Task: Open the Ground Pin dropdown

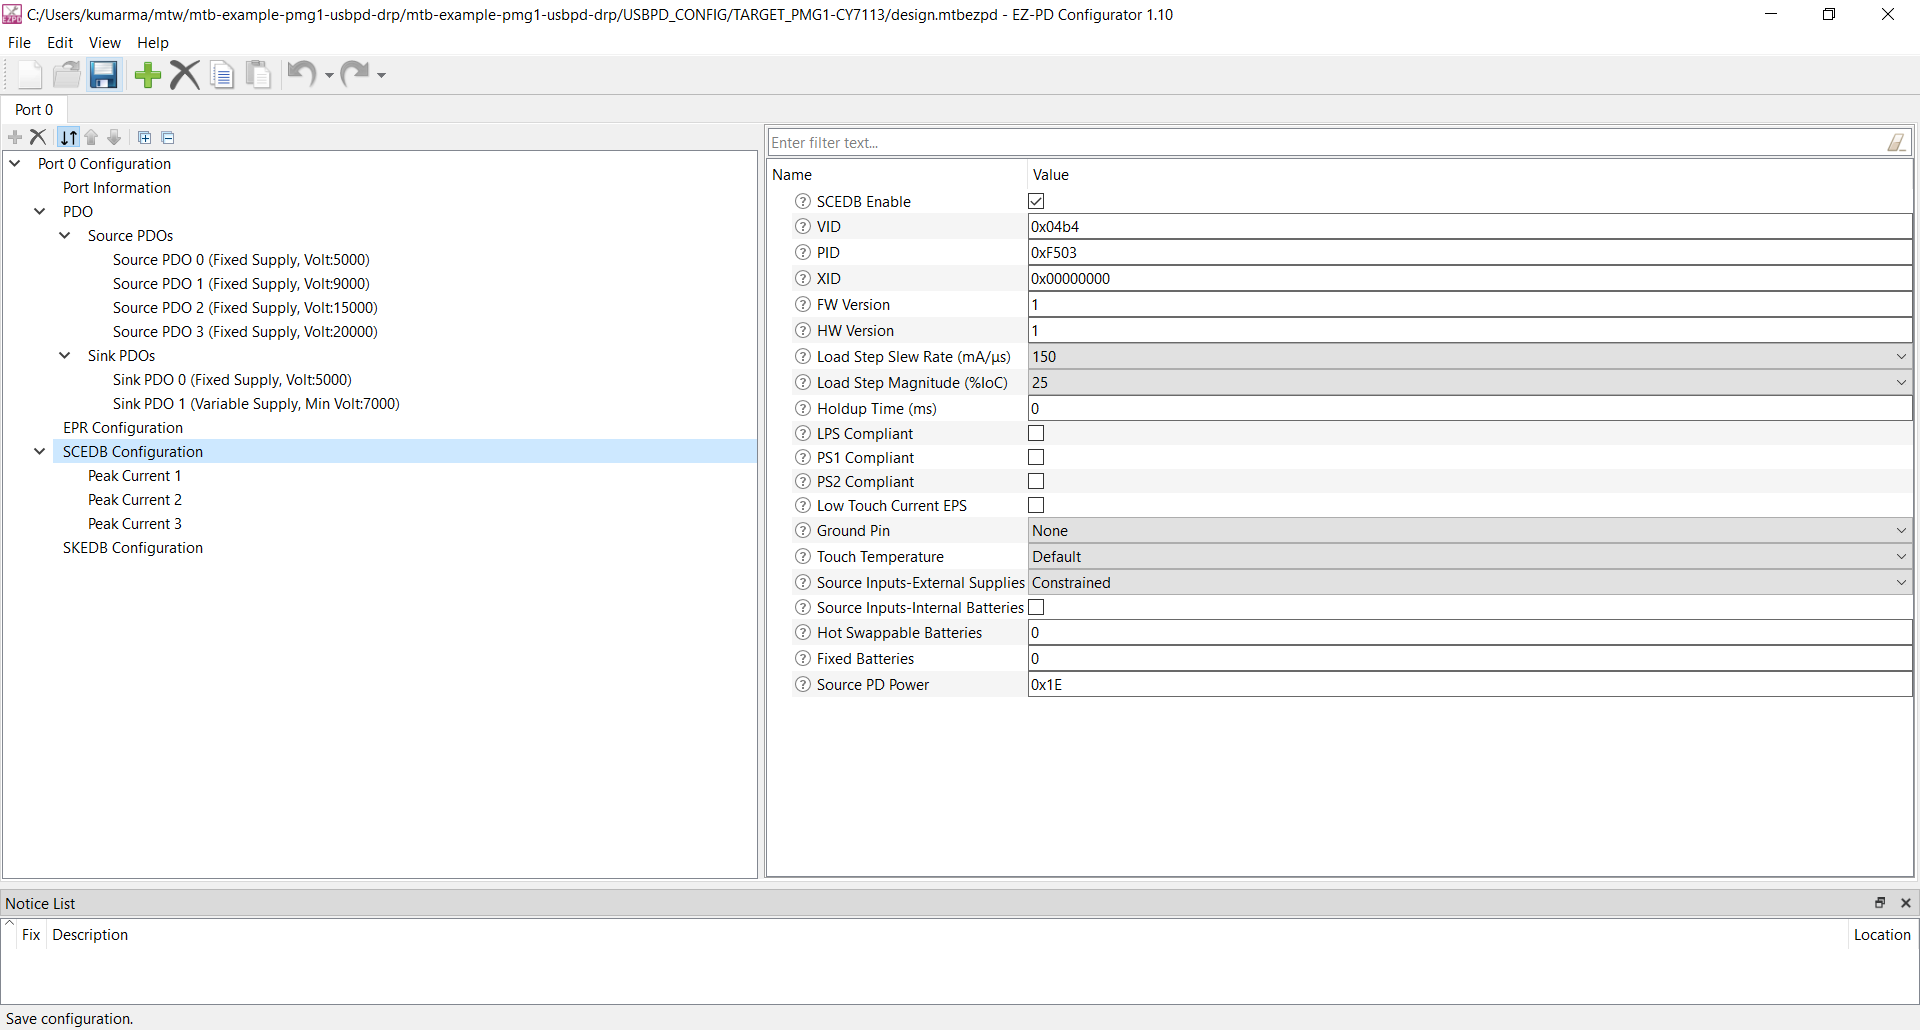Action: [1470, 531]
